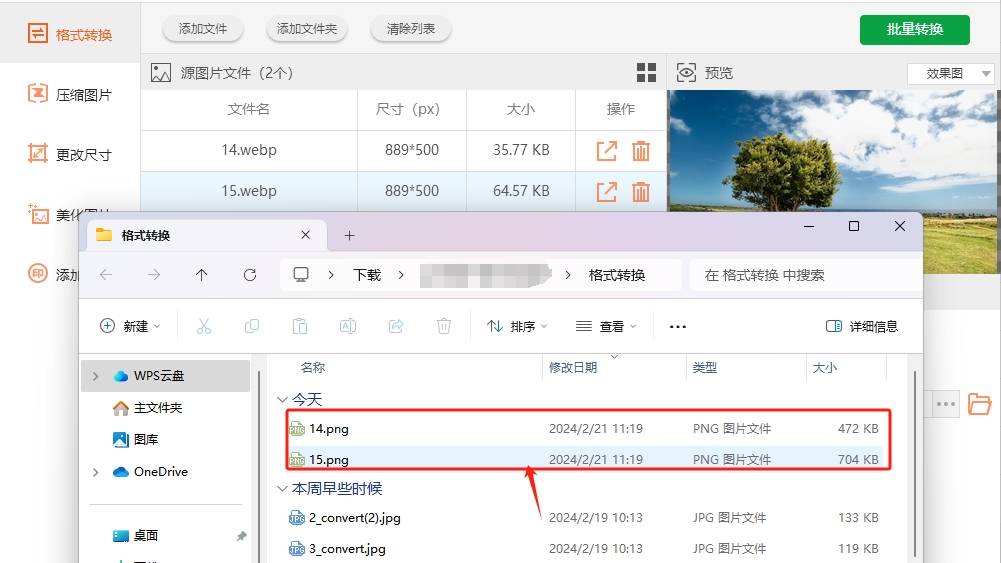Delete 14.webp with the trash icon
The width and height of the screenshot is (1001, 563).
640,151
